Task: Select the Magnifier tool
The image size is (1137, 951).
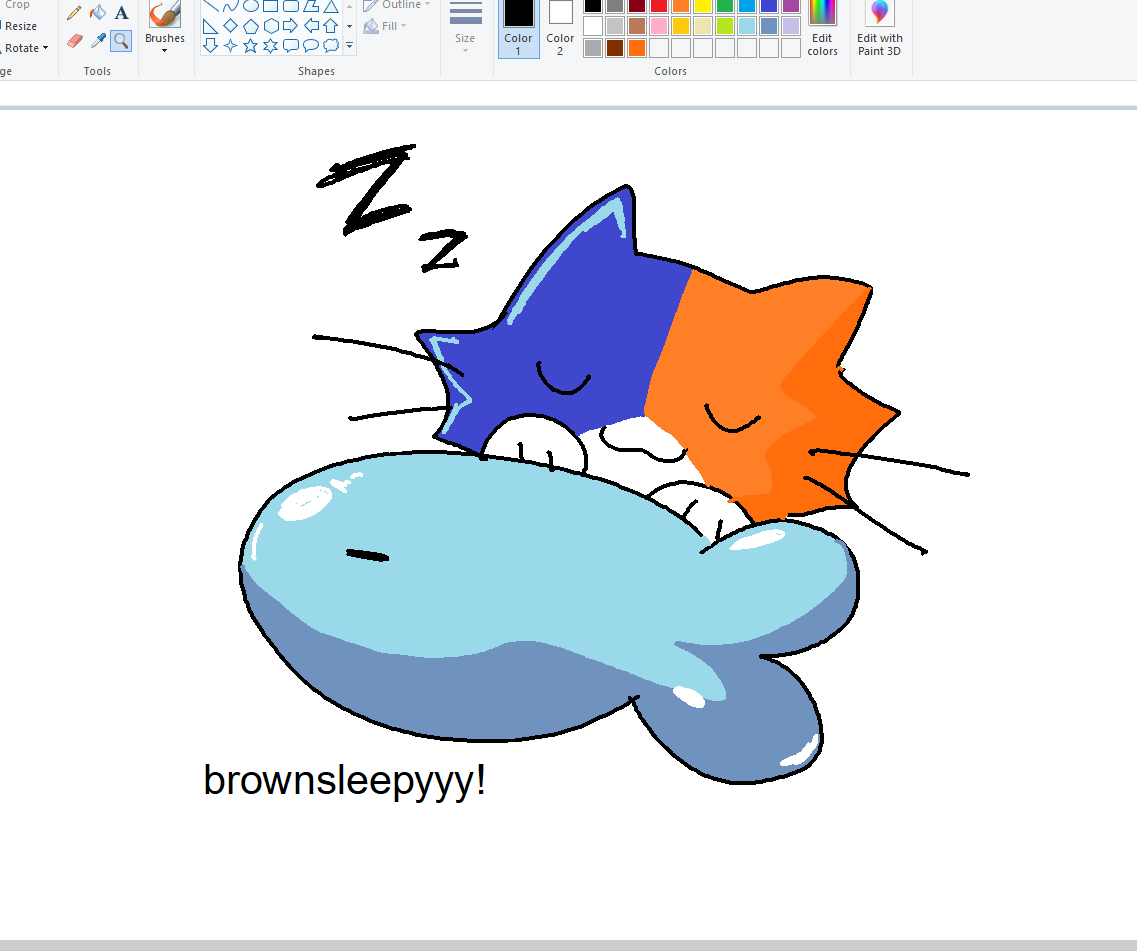Action: tap(121, 41)
